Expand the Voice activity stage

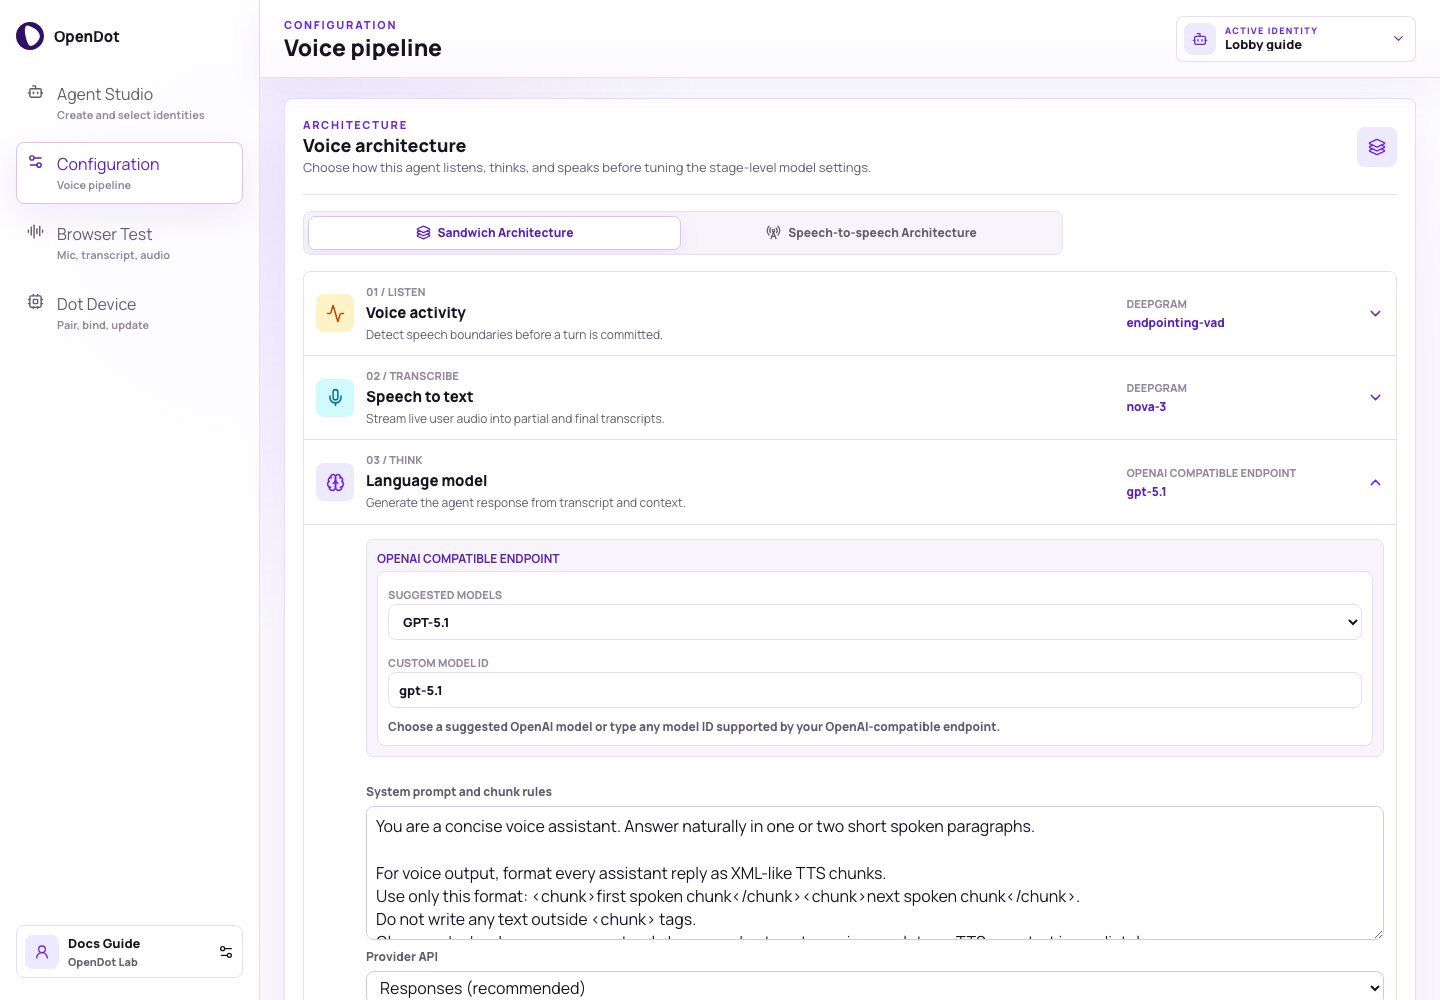(1375, 314)
